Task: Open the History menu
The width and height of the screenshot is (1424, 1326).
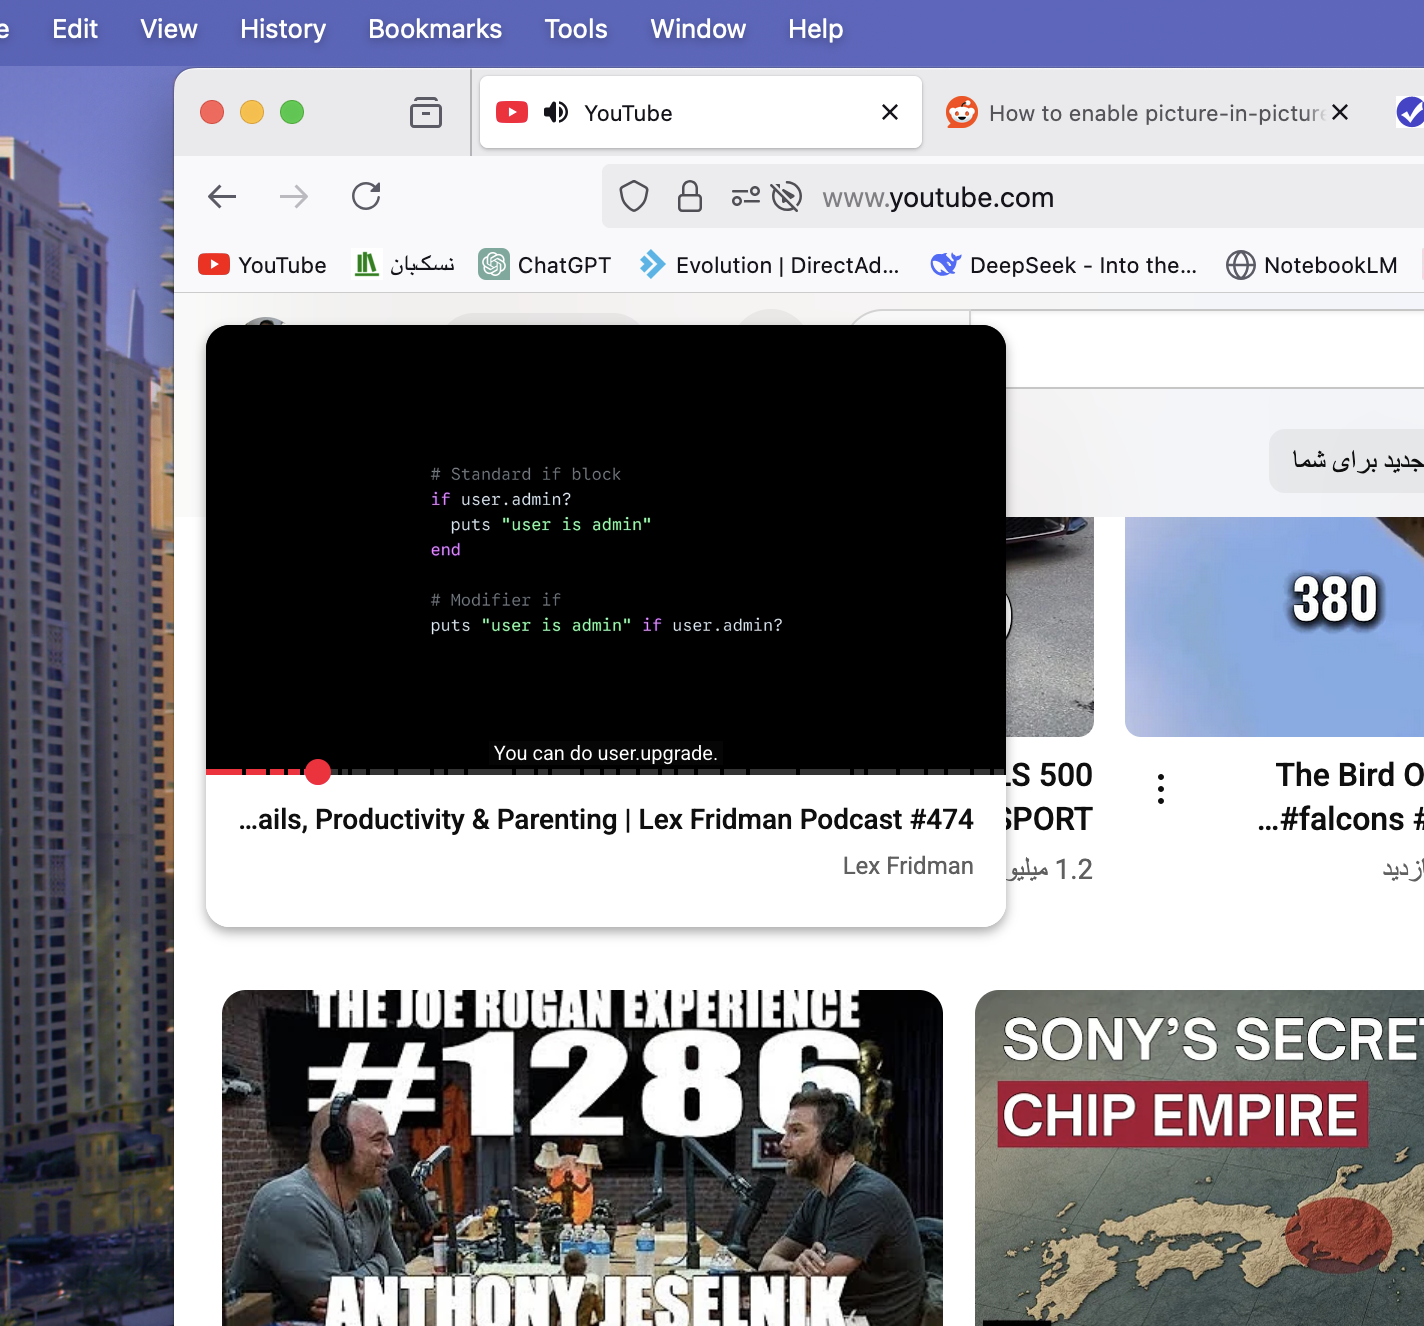Action: [x=283, y=29]
